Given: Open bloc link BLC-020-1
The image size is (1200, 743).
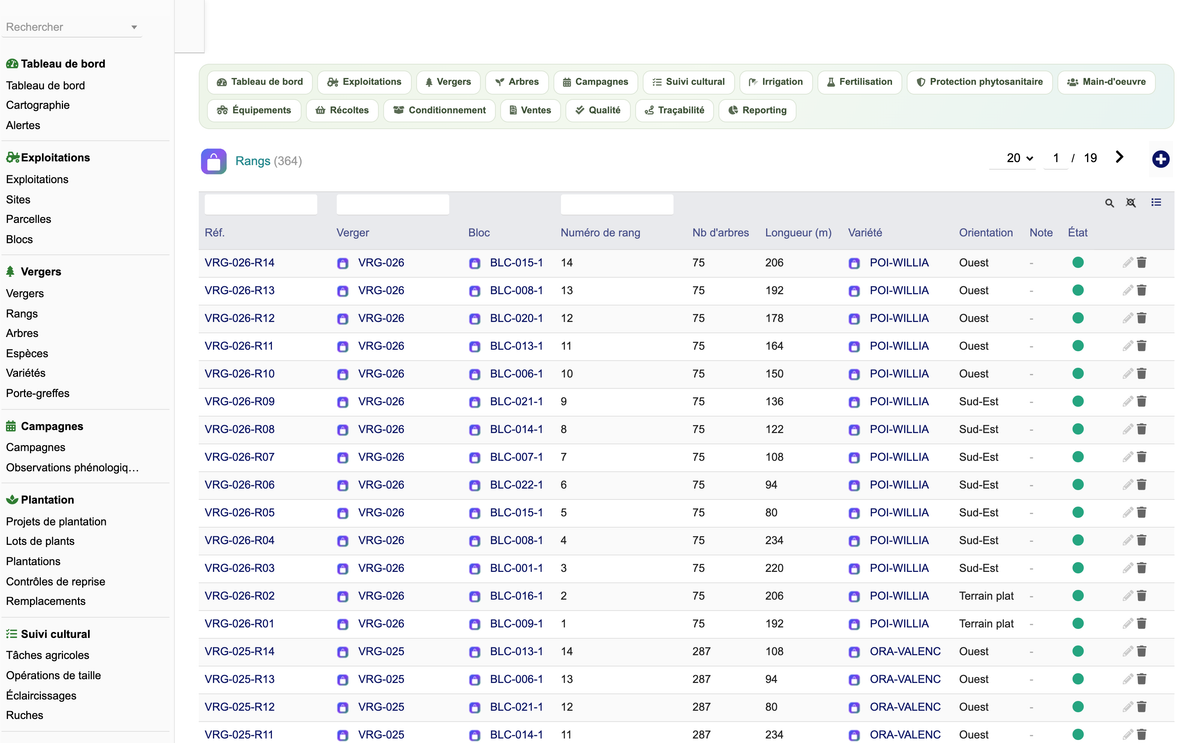Looking at the screenshot, I should click(516, 318).
